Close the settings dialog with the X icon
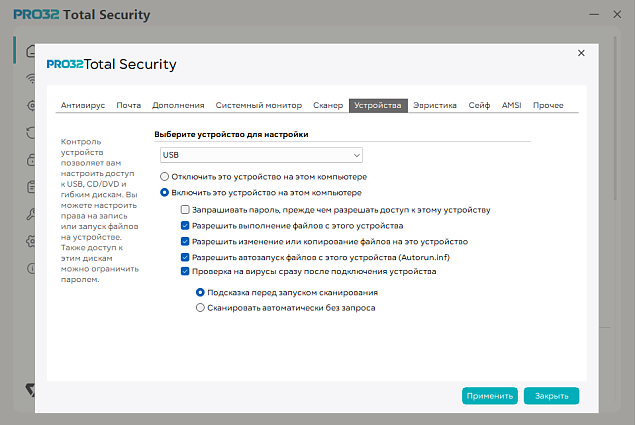Screen dimensions: 635x425 (x=581, y=53)
